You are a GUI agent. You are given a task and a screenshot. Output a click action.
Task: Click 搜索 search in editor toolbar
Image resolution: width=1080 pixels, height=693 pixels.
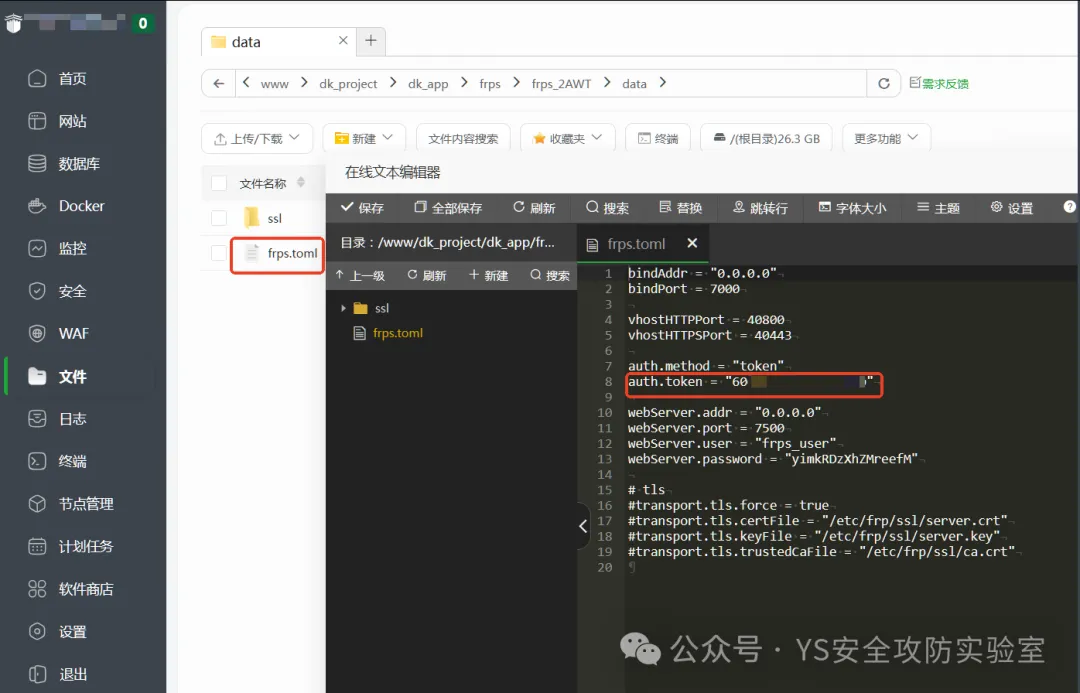pyautogui.click(x=607, y=207)
